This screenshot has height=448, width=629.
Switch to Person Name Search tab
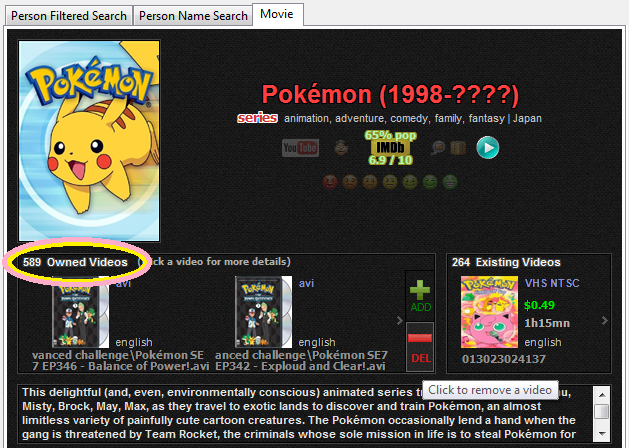[193, 16]
